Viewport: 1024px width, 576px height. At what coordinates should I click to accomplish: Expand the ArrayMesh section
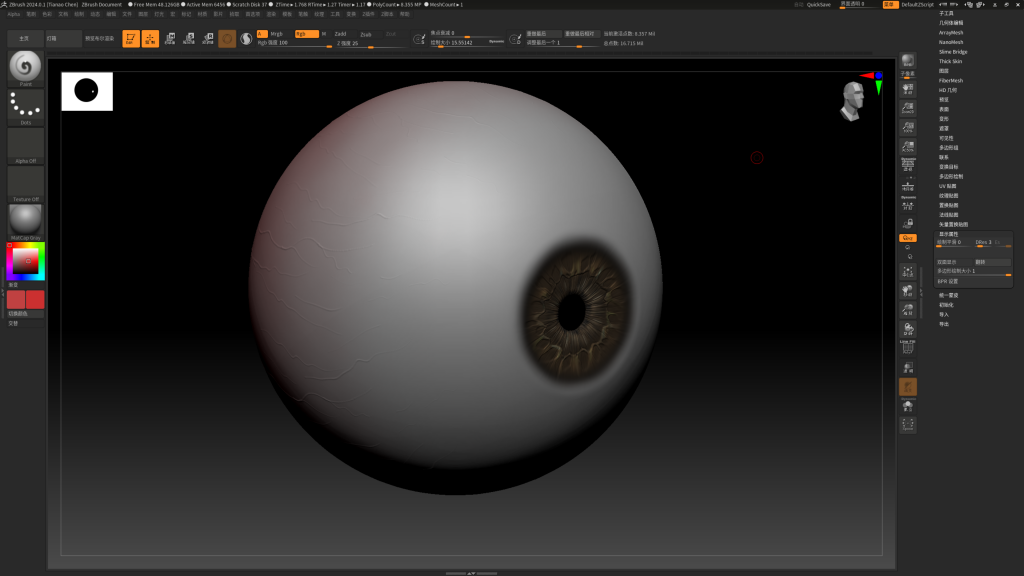[951, 33]
